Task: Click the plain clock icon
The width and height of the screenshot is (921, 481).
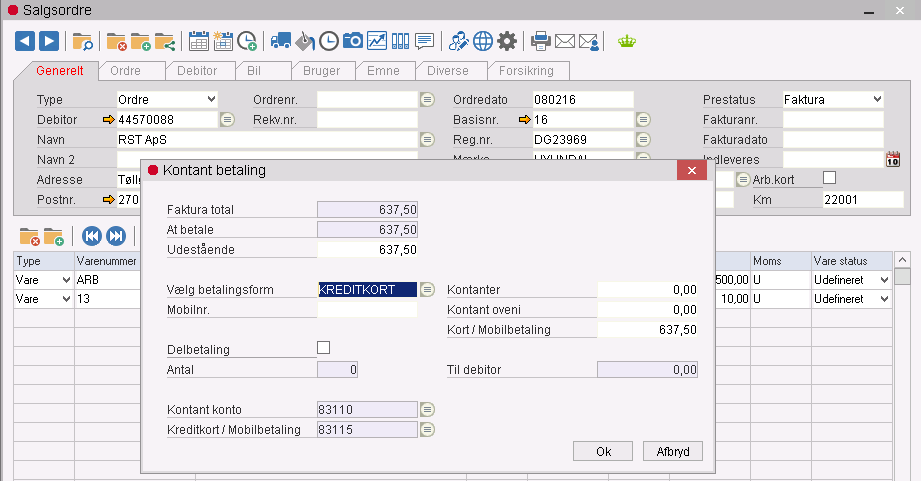Action: click(x=329, y=41)
